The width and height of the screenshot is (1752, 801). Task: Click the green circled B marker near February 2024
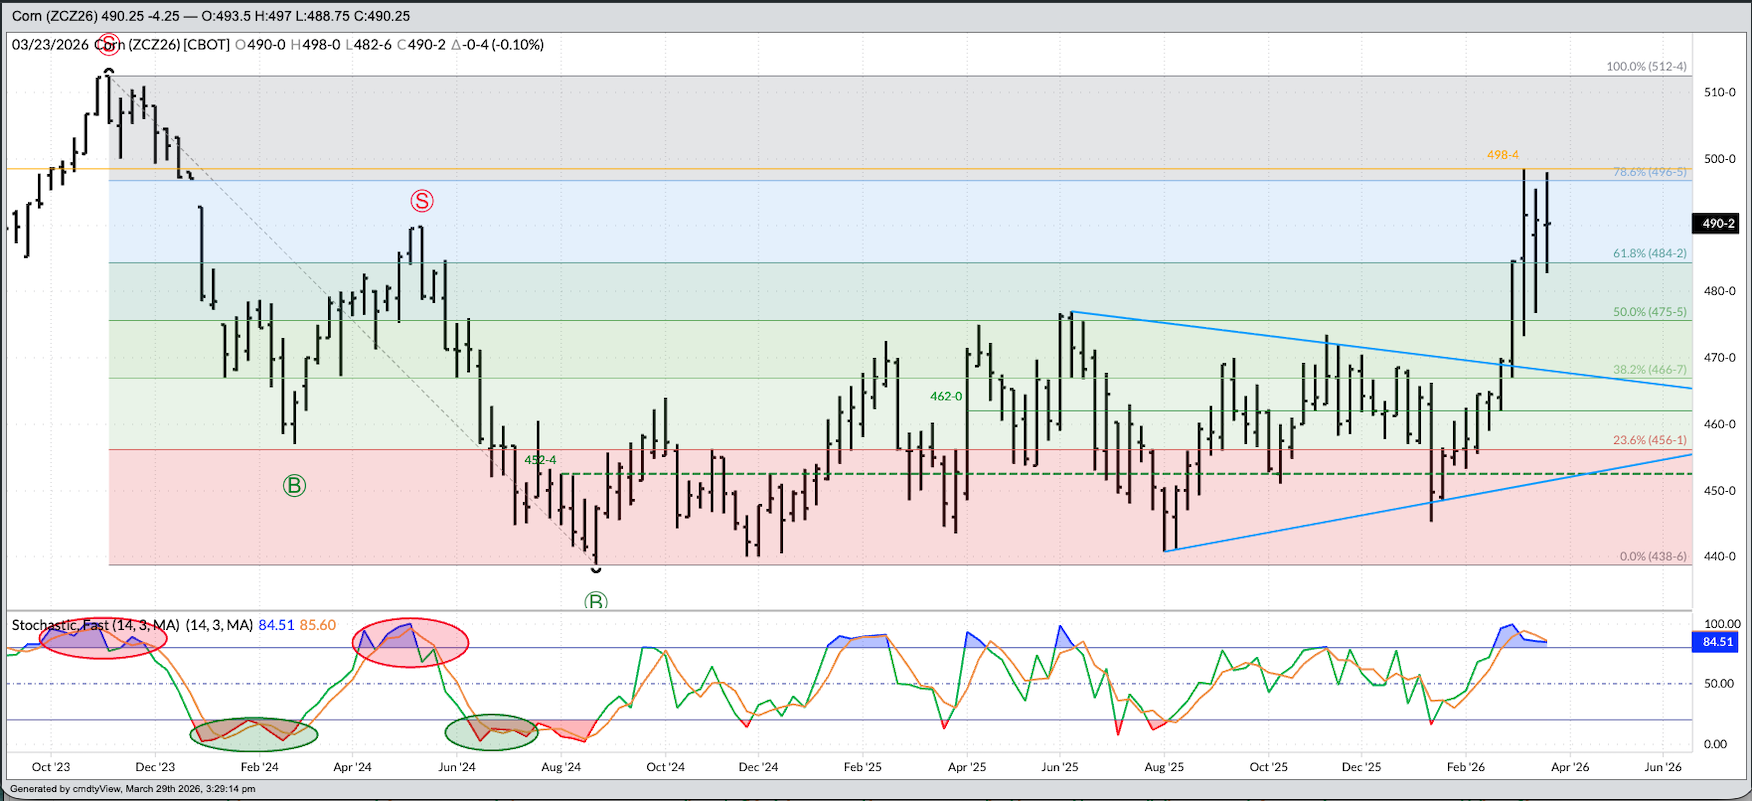click(294, 486)
